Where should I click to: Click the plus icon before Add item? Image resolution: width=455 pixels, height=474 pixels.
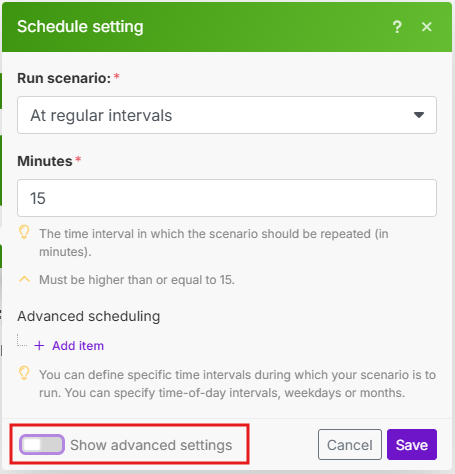tap(39, 346)
